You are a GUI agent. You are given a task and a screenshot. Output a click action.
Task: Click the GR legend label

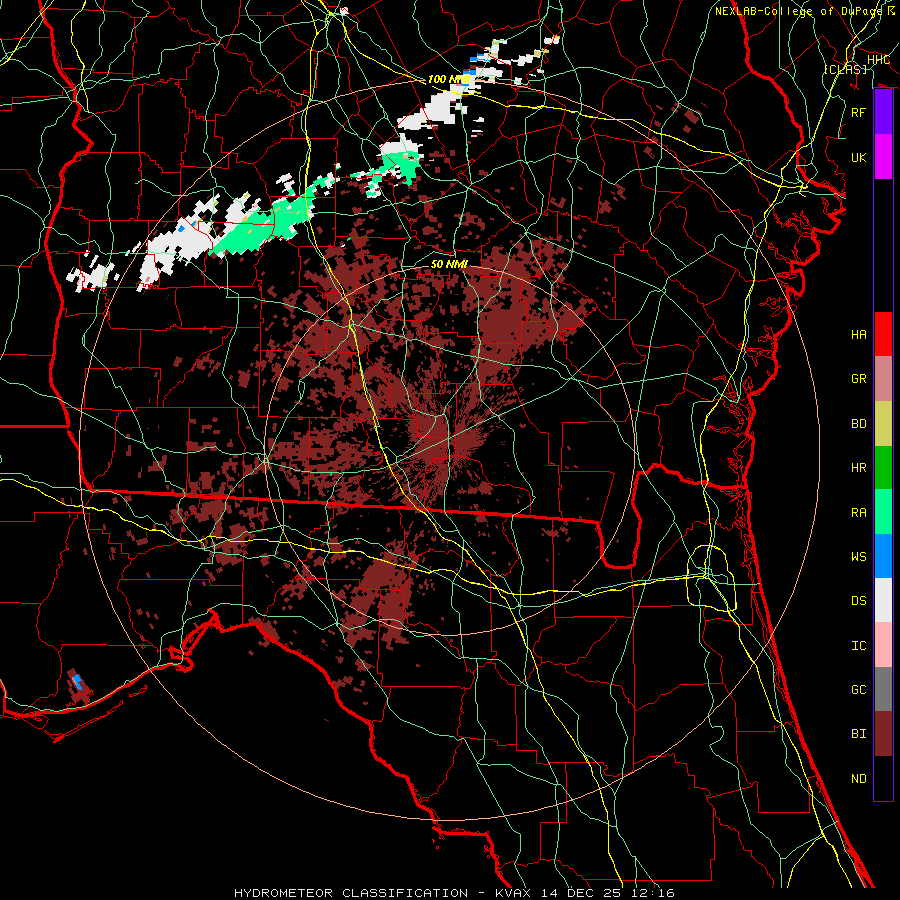(x=859, y=379)
